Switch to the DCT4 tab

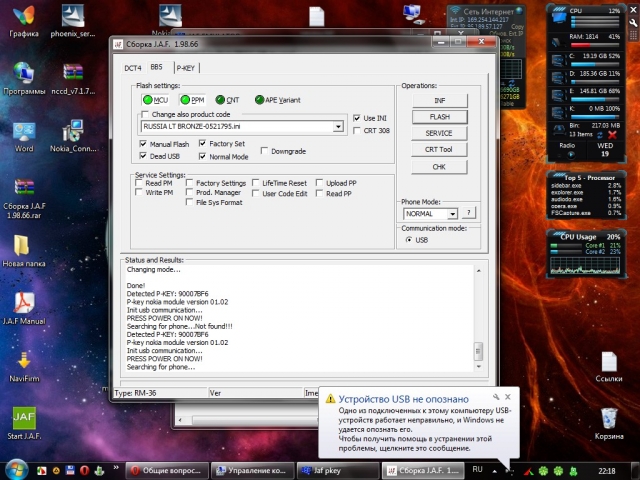pyautogui.click(x=132, y=68)
